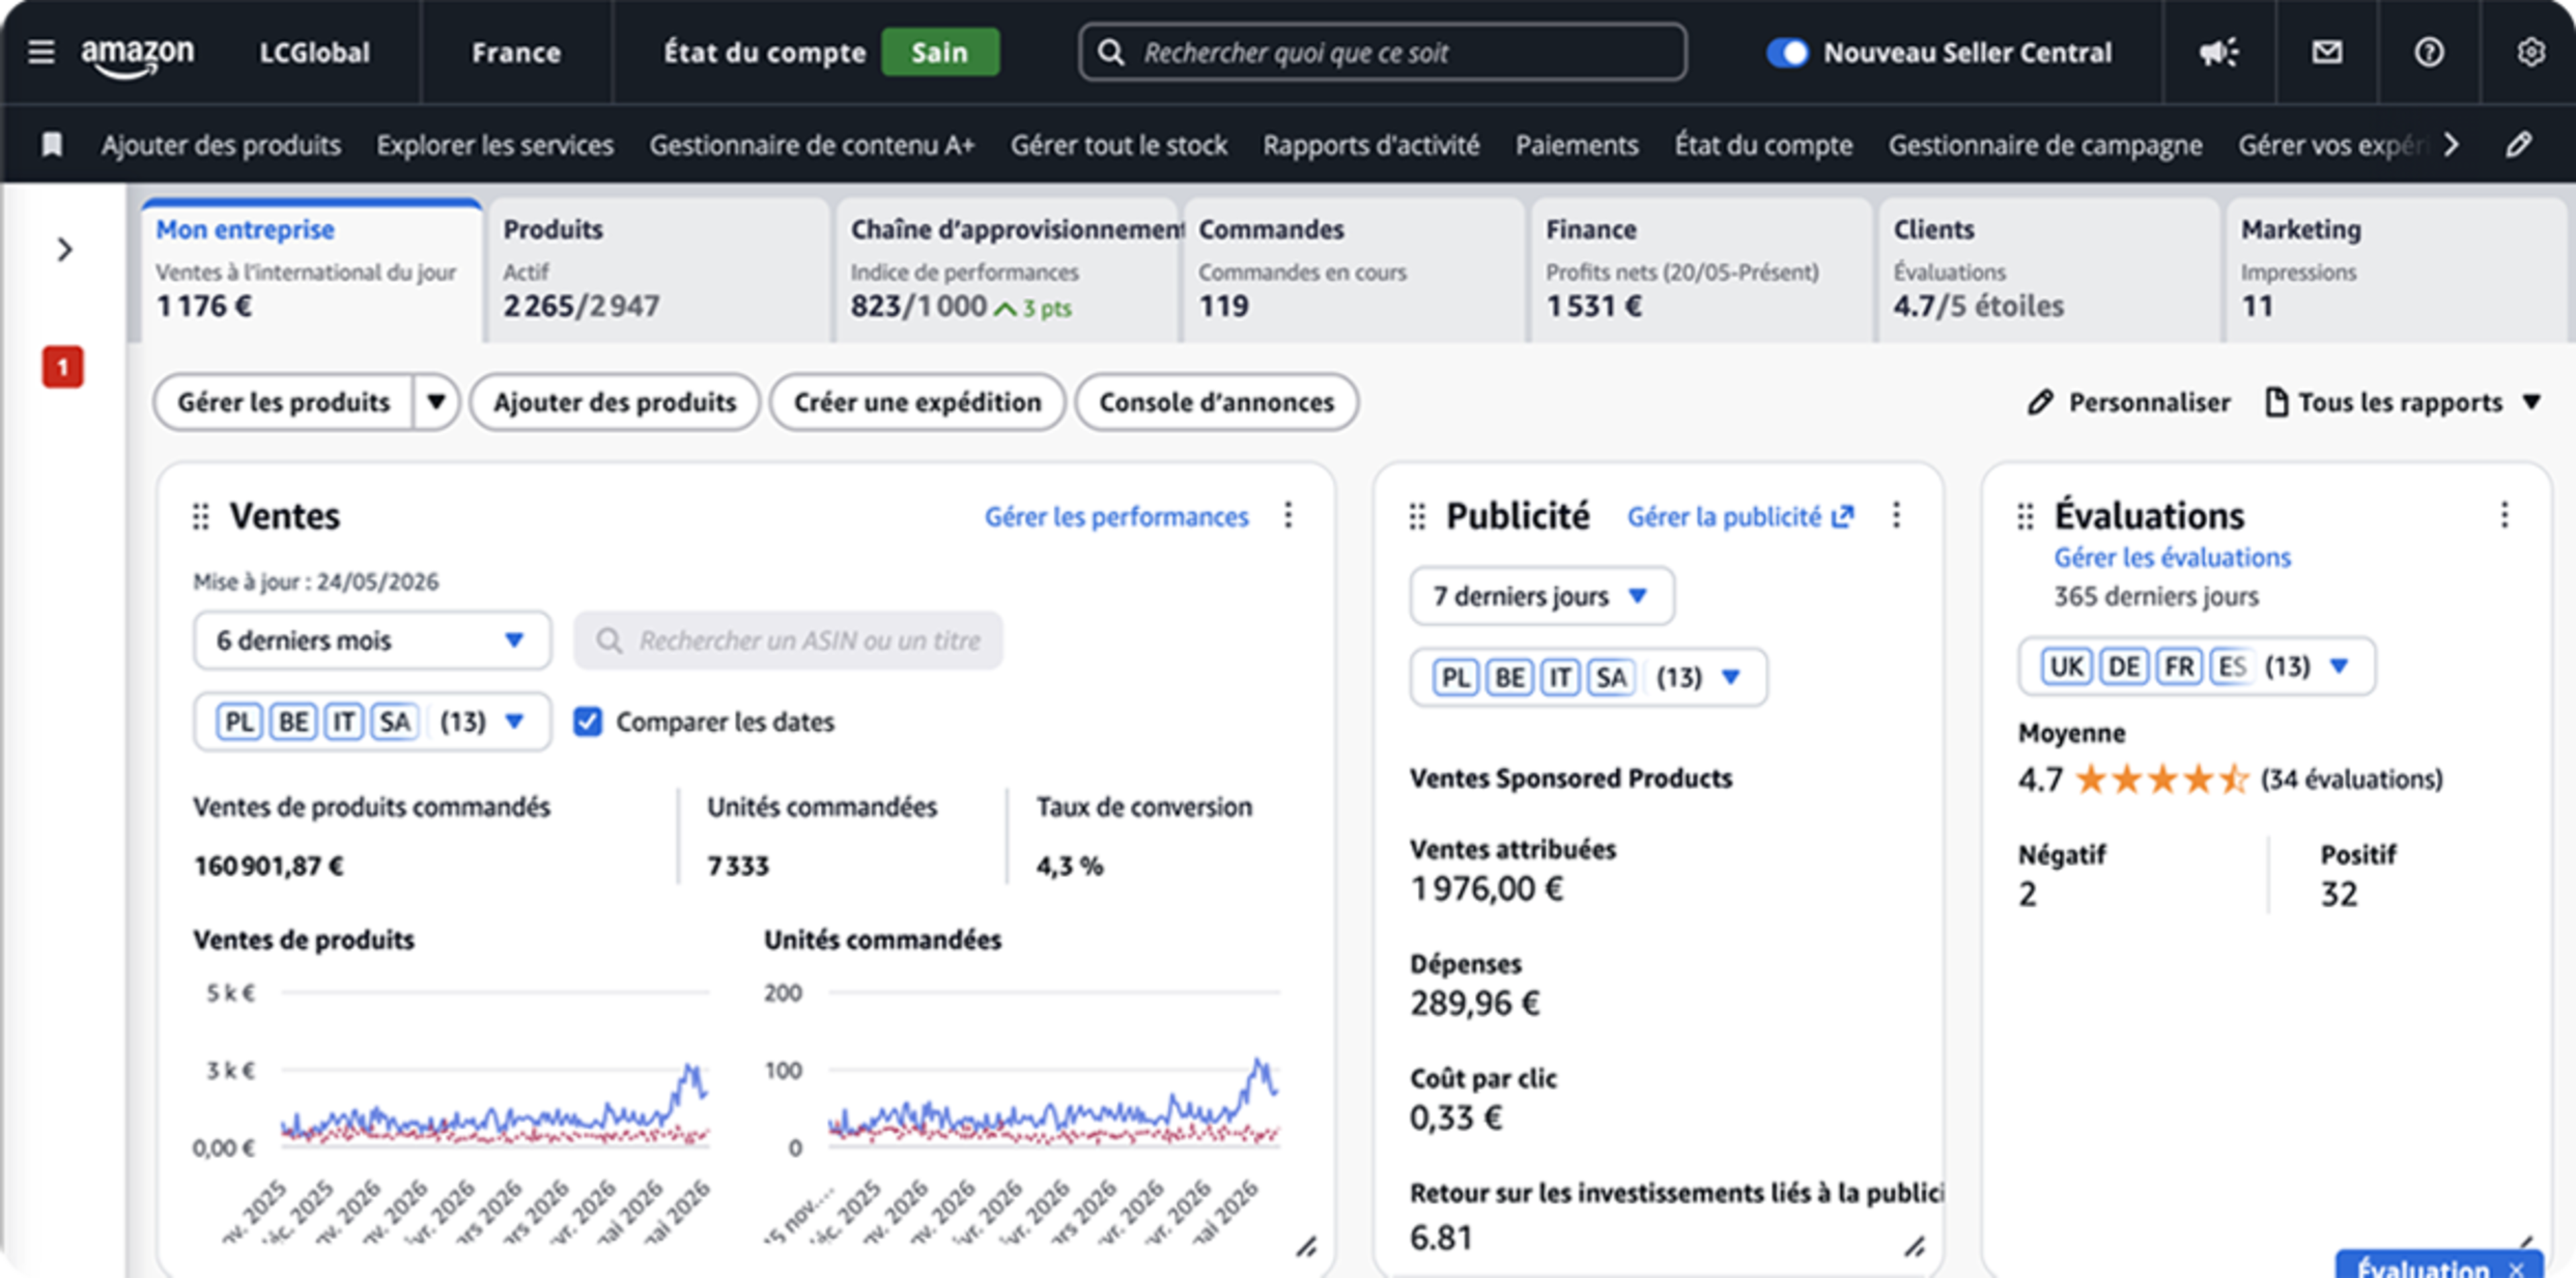Click the bookmark icon in favorites bar
The image size is (2576, 1278).
52,145
